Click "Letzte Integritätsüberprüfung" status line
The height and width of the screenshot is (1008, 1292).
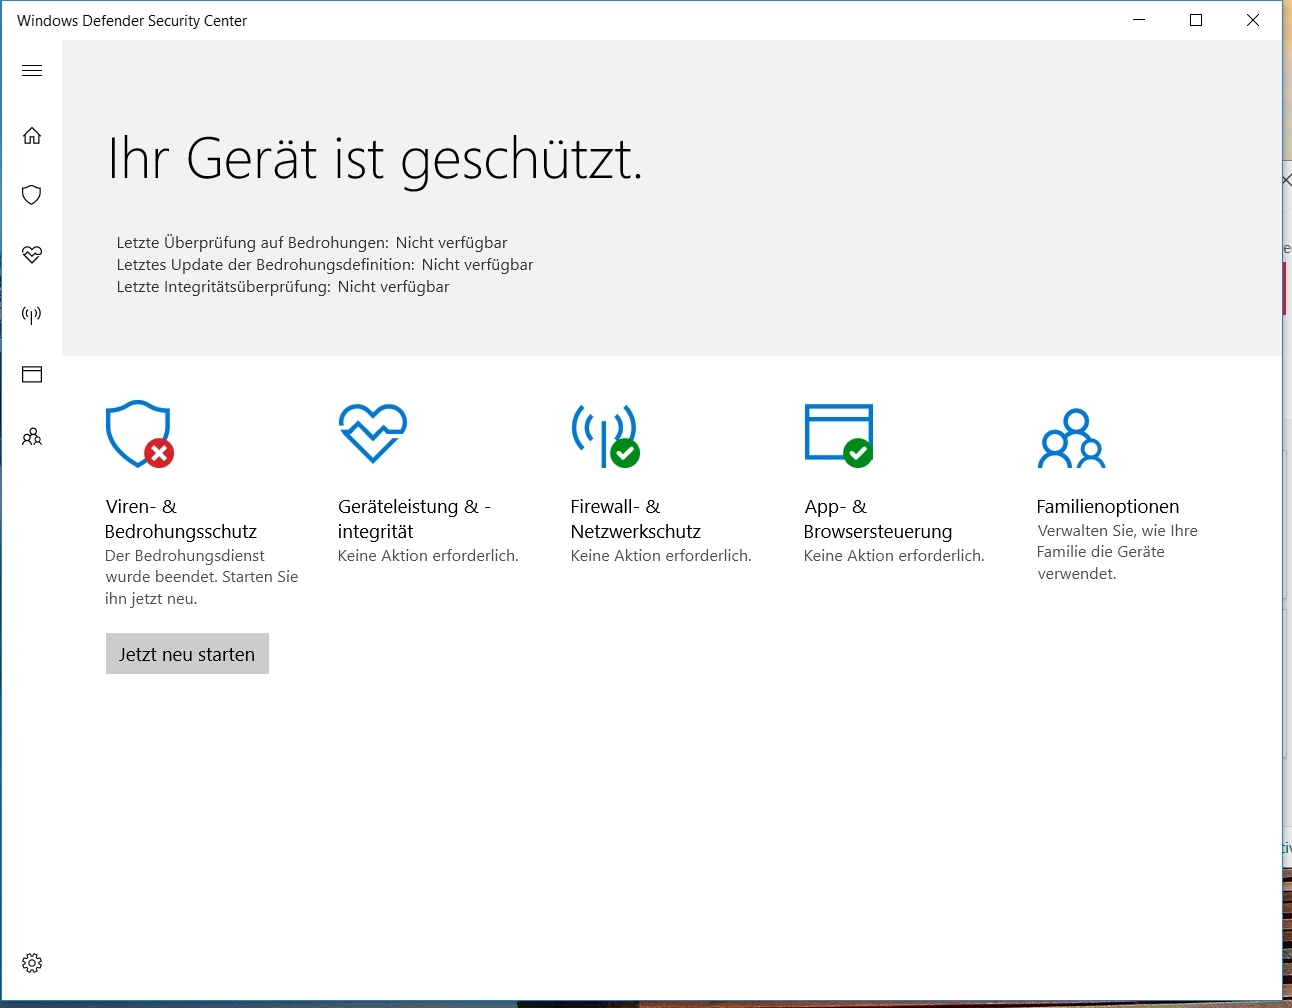click(283, 287)
